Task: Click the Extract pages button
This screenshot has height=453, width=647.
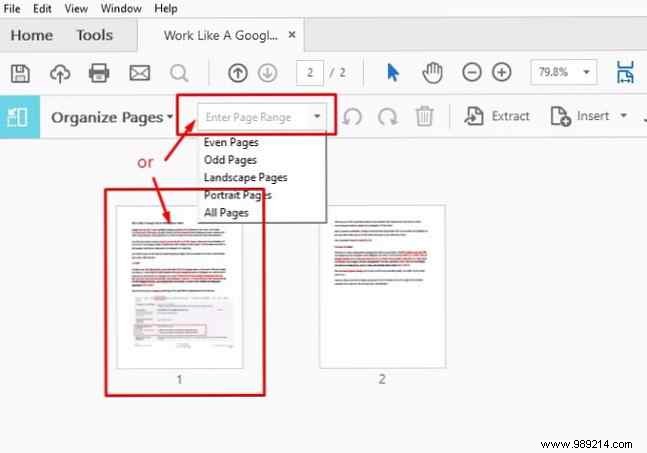Action: (x=497, y=116)
